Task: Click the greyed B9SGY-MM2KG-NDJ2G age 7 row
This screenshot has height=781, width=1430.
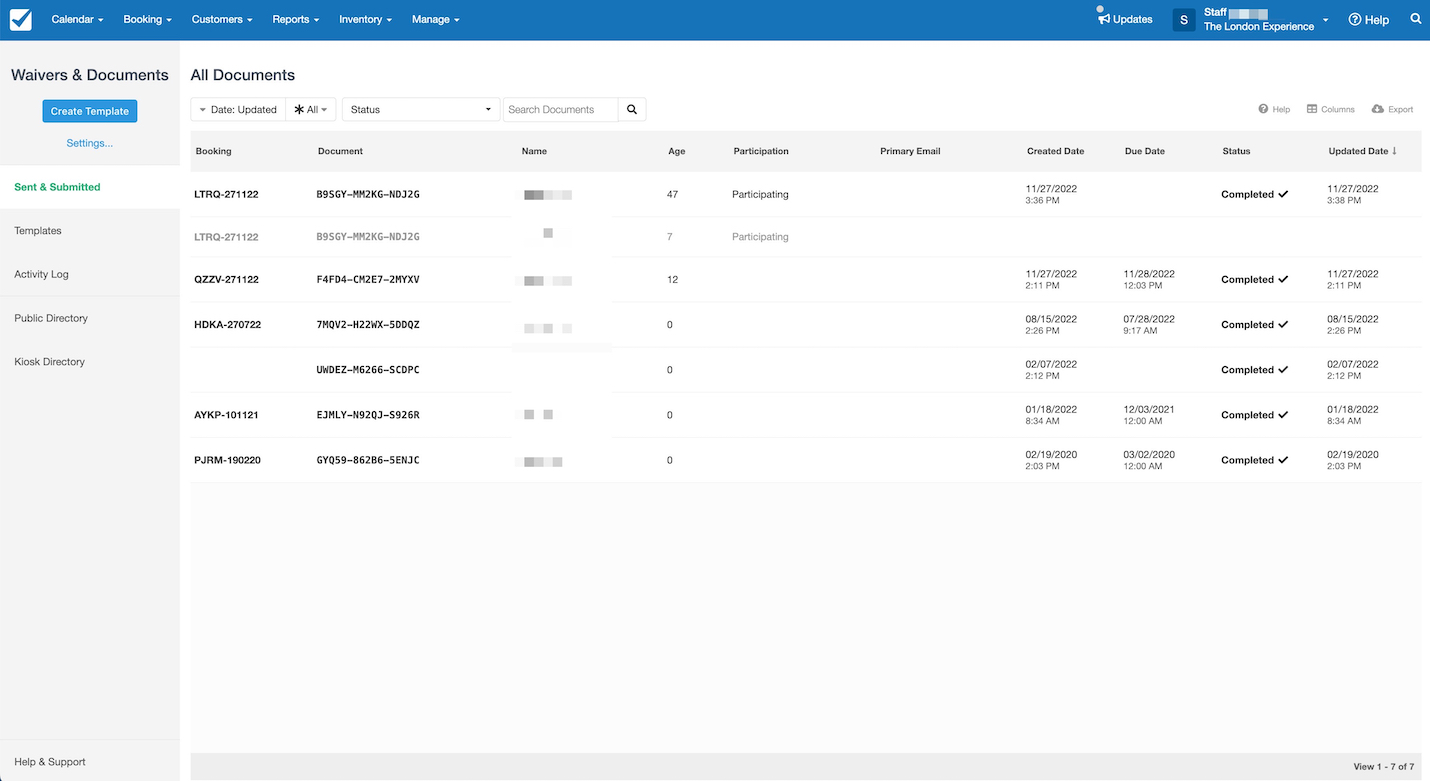Action: click(806, 237)
